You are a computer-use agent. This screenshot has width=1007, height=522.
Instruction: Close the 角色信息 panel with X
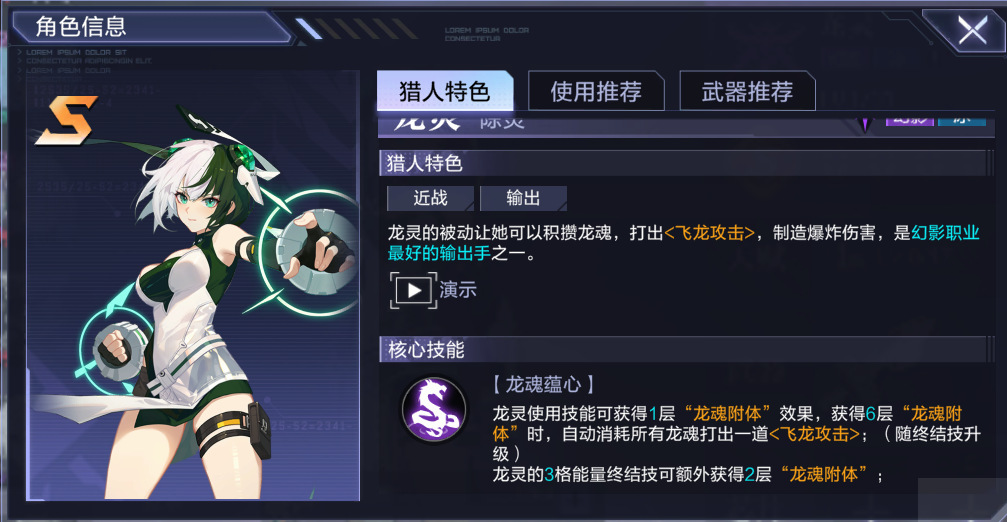click(972, 30)
